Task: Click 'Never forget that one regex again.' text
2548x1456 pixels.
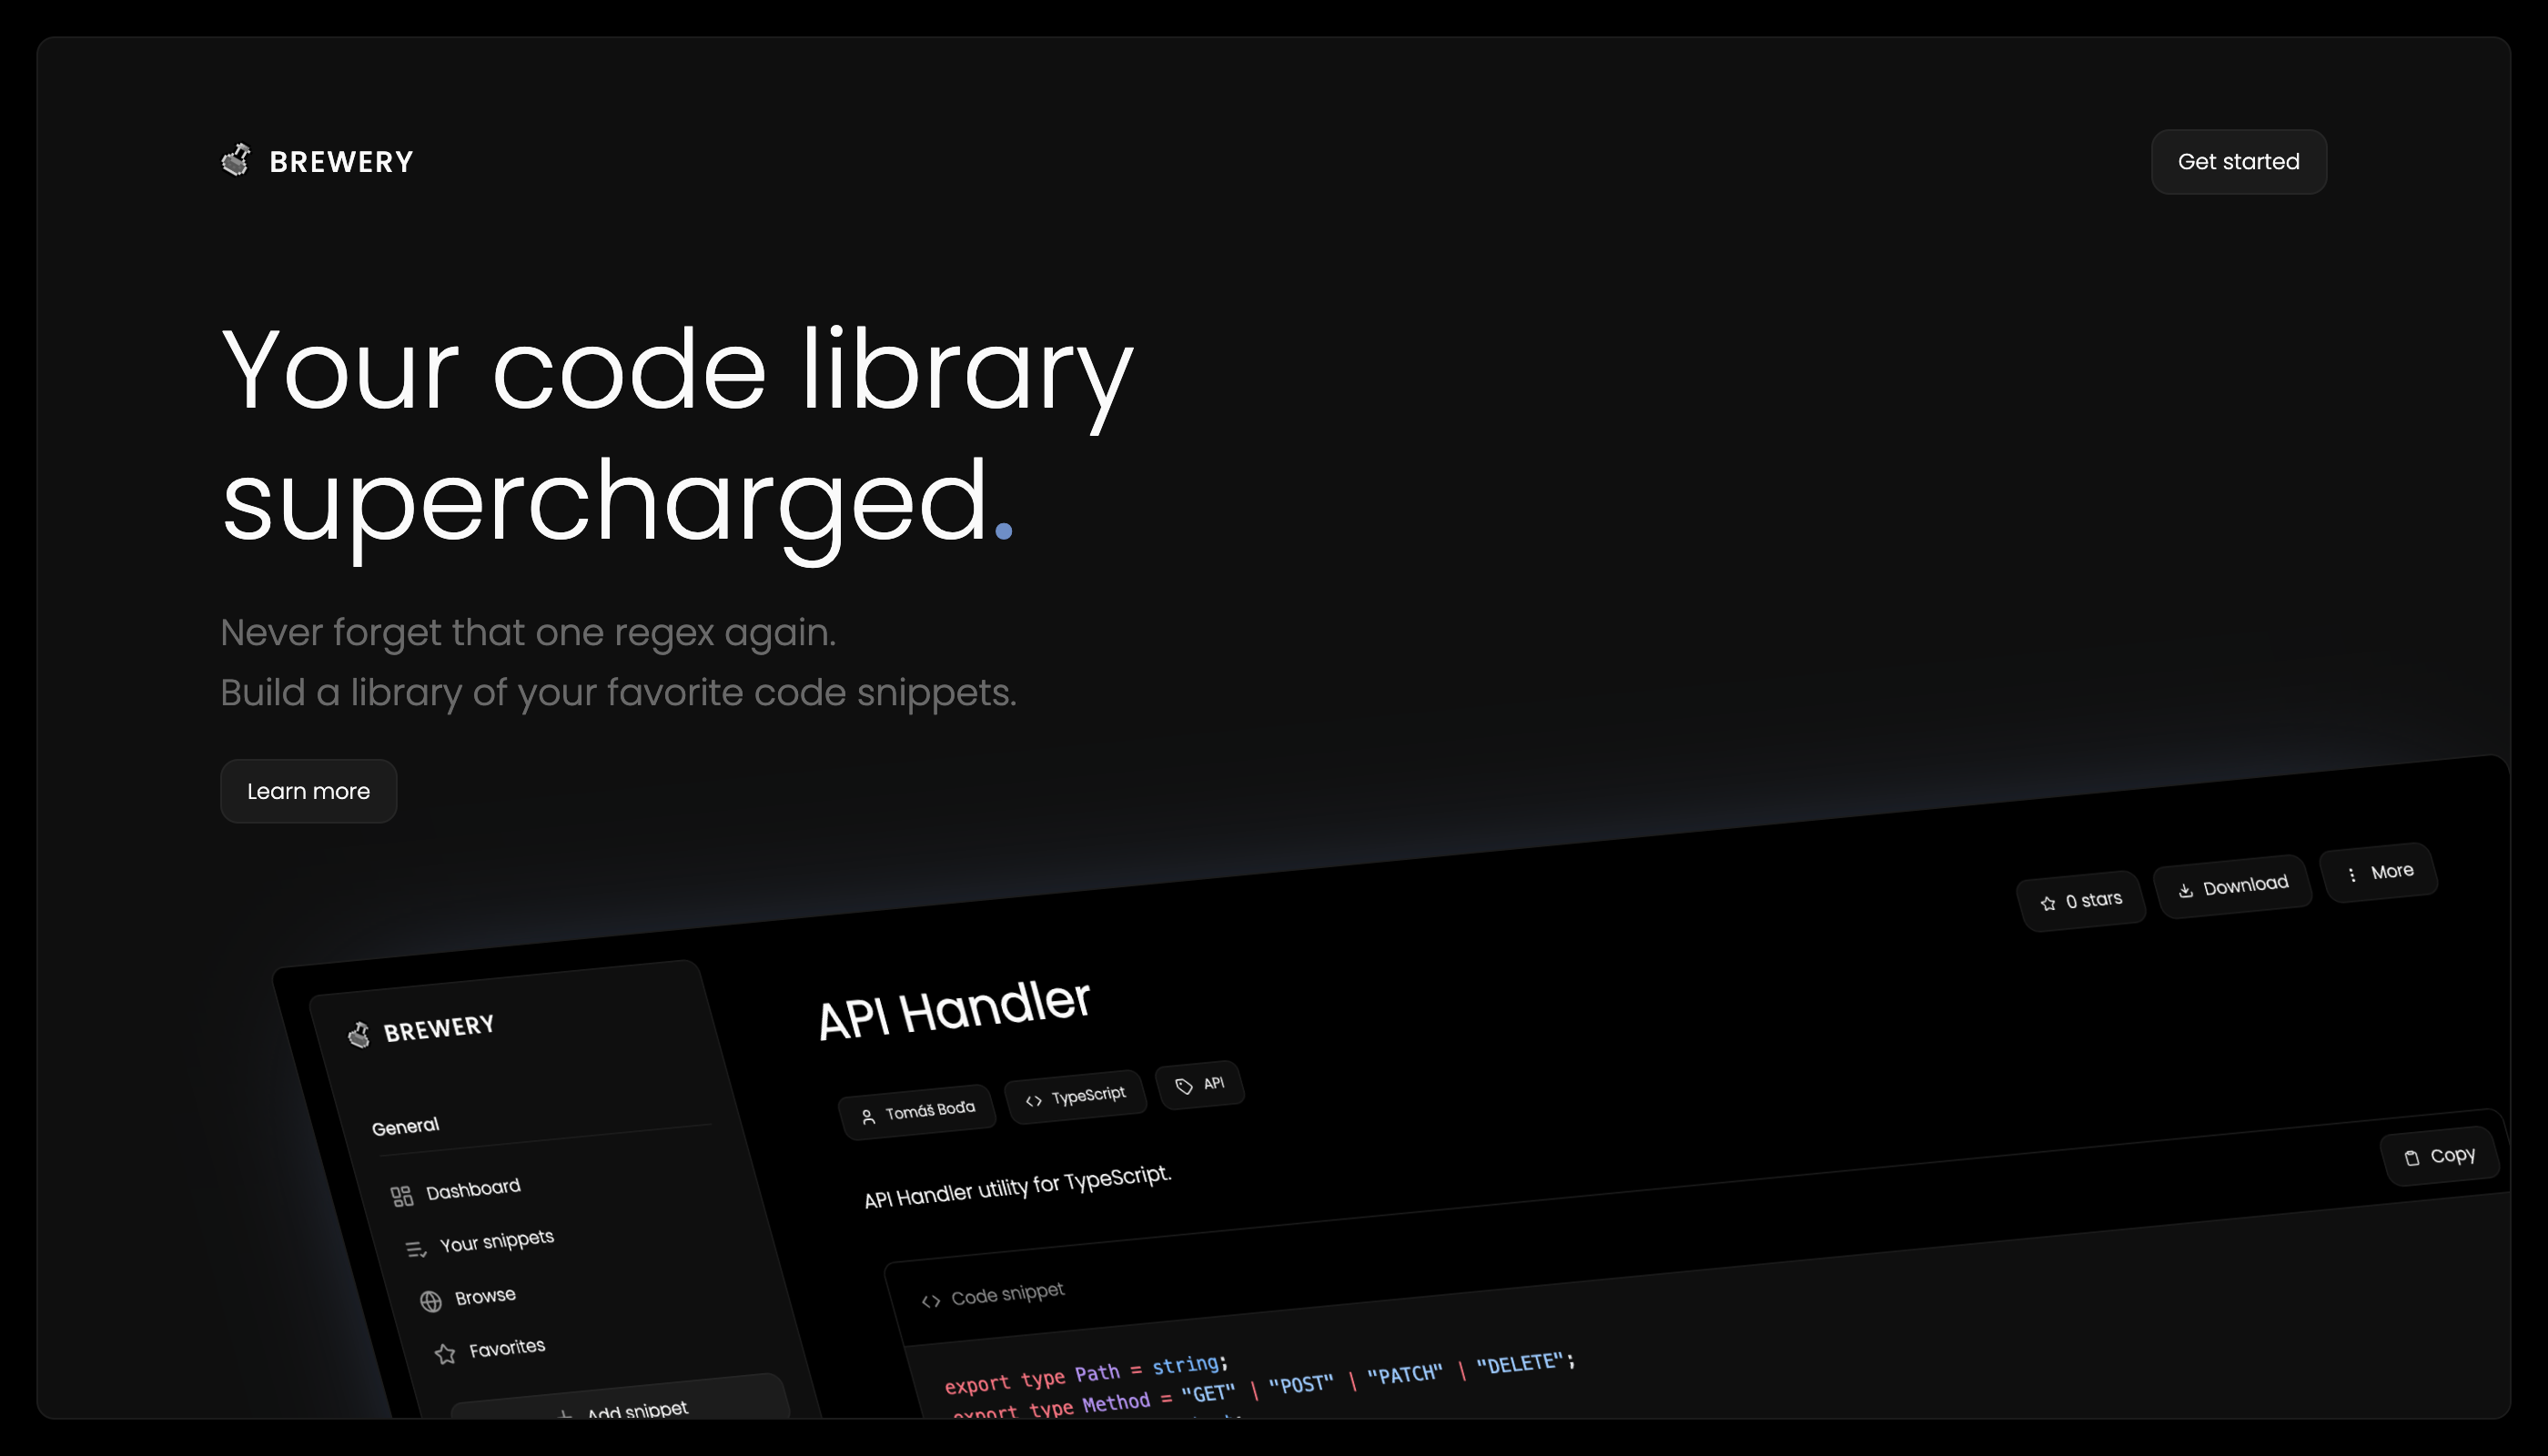Action: 528,633
